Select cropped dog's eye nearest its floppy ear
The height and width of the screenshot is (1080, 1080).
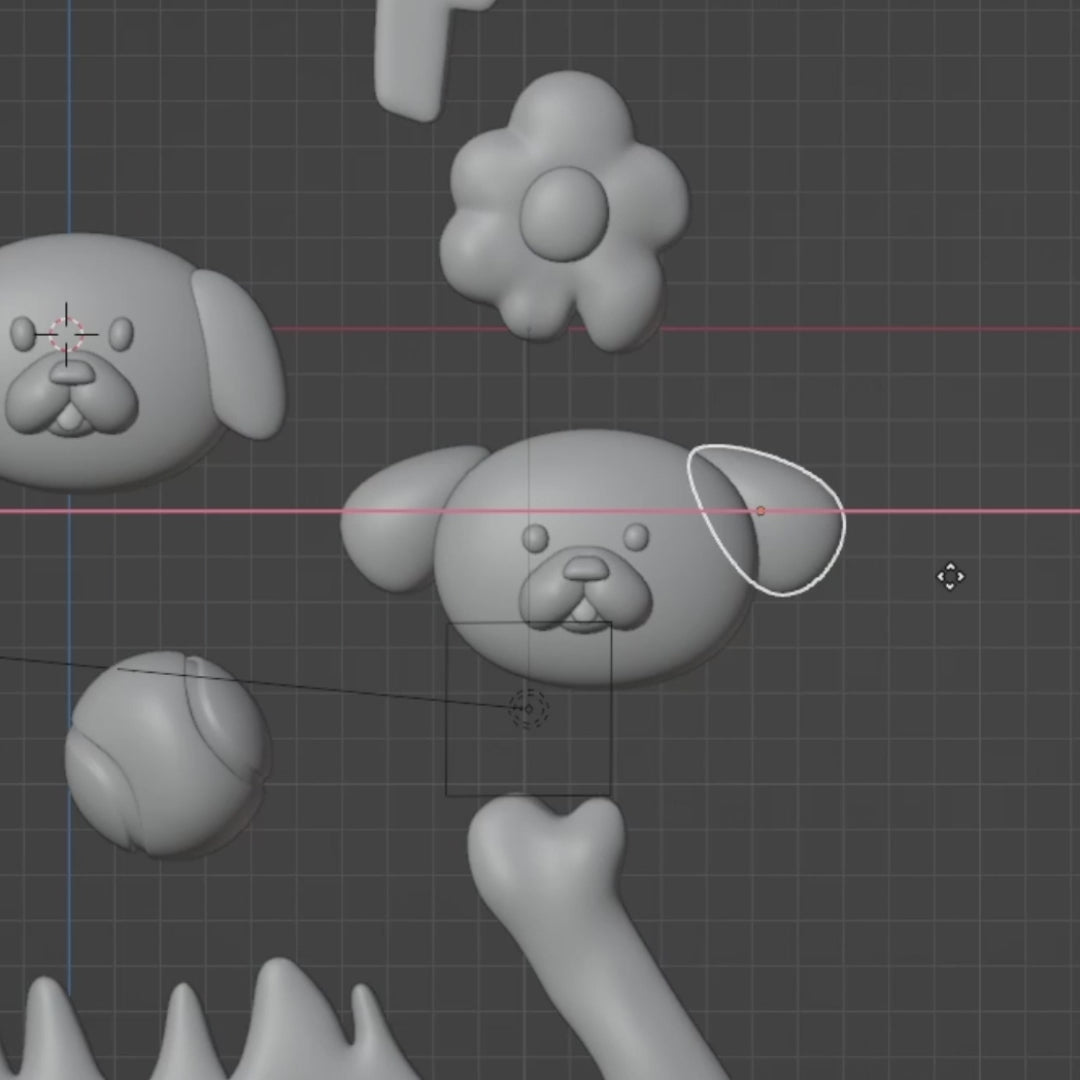tap(120, 333)
